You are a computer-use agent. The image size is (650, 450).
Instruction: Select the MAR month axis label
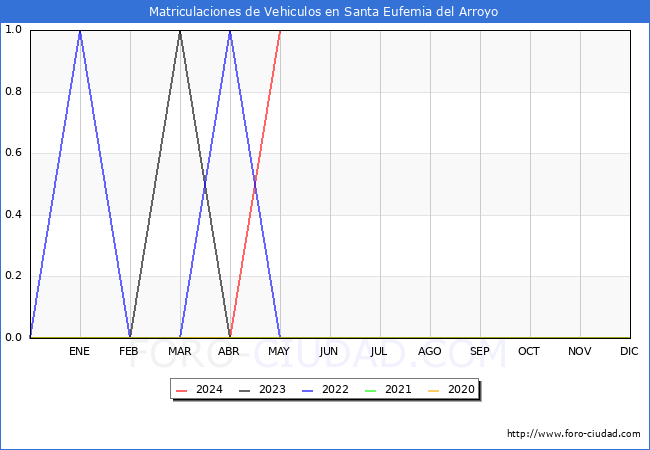pyautogui.click(x=179, y=351)
